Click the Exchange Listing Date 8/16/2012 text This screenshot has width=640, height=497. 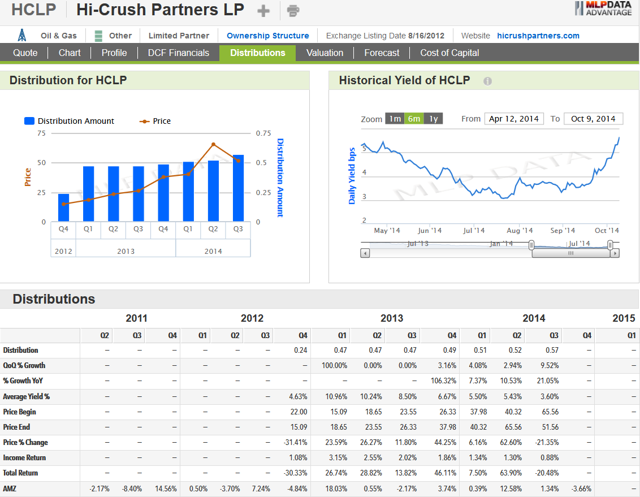click(x=385, y=36)
